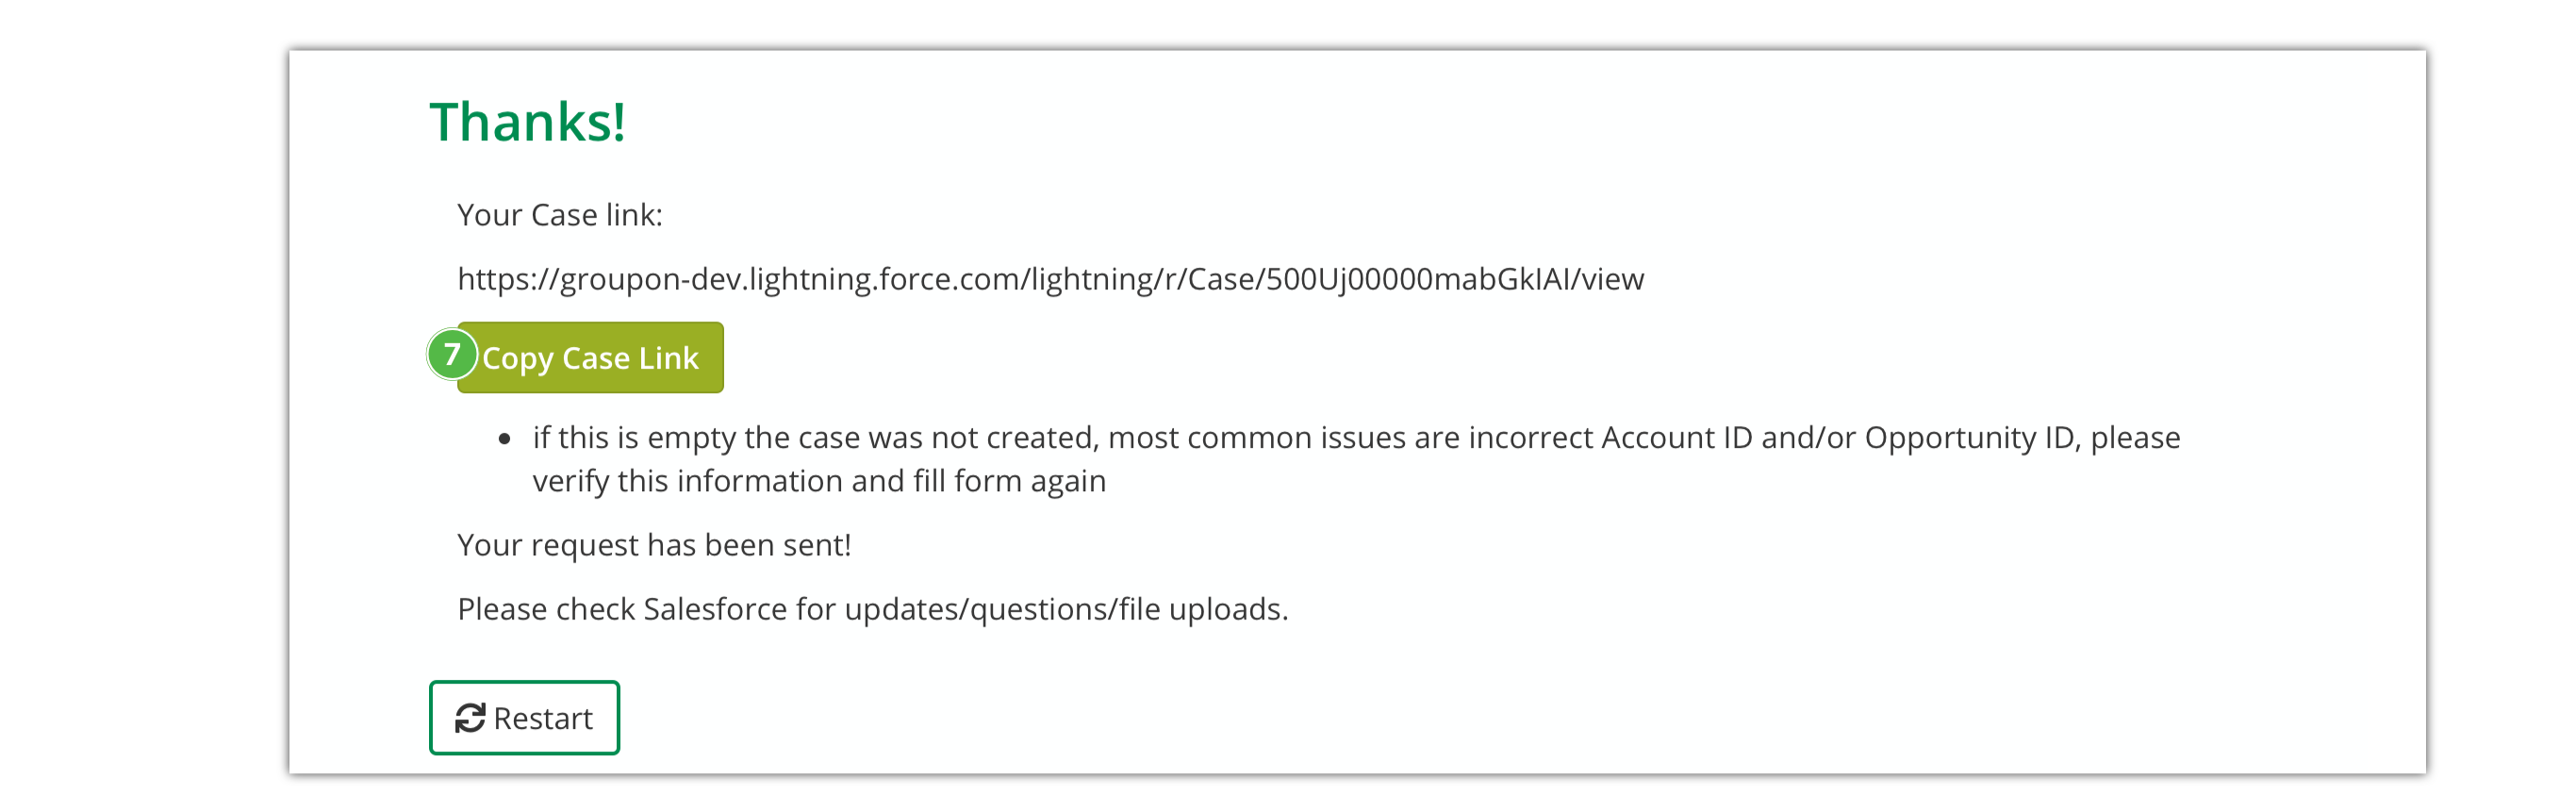Click "Account ID" in the note
The height and width of the screenshot is (811, 2576).
(1677, 438)
